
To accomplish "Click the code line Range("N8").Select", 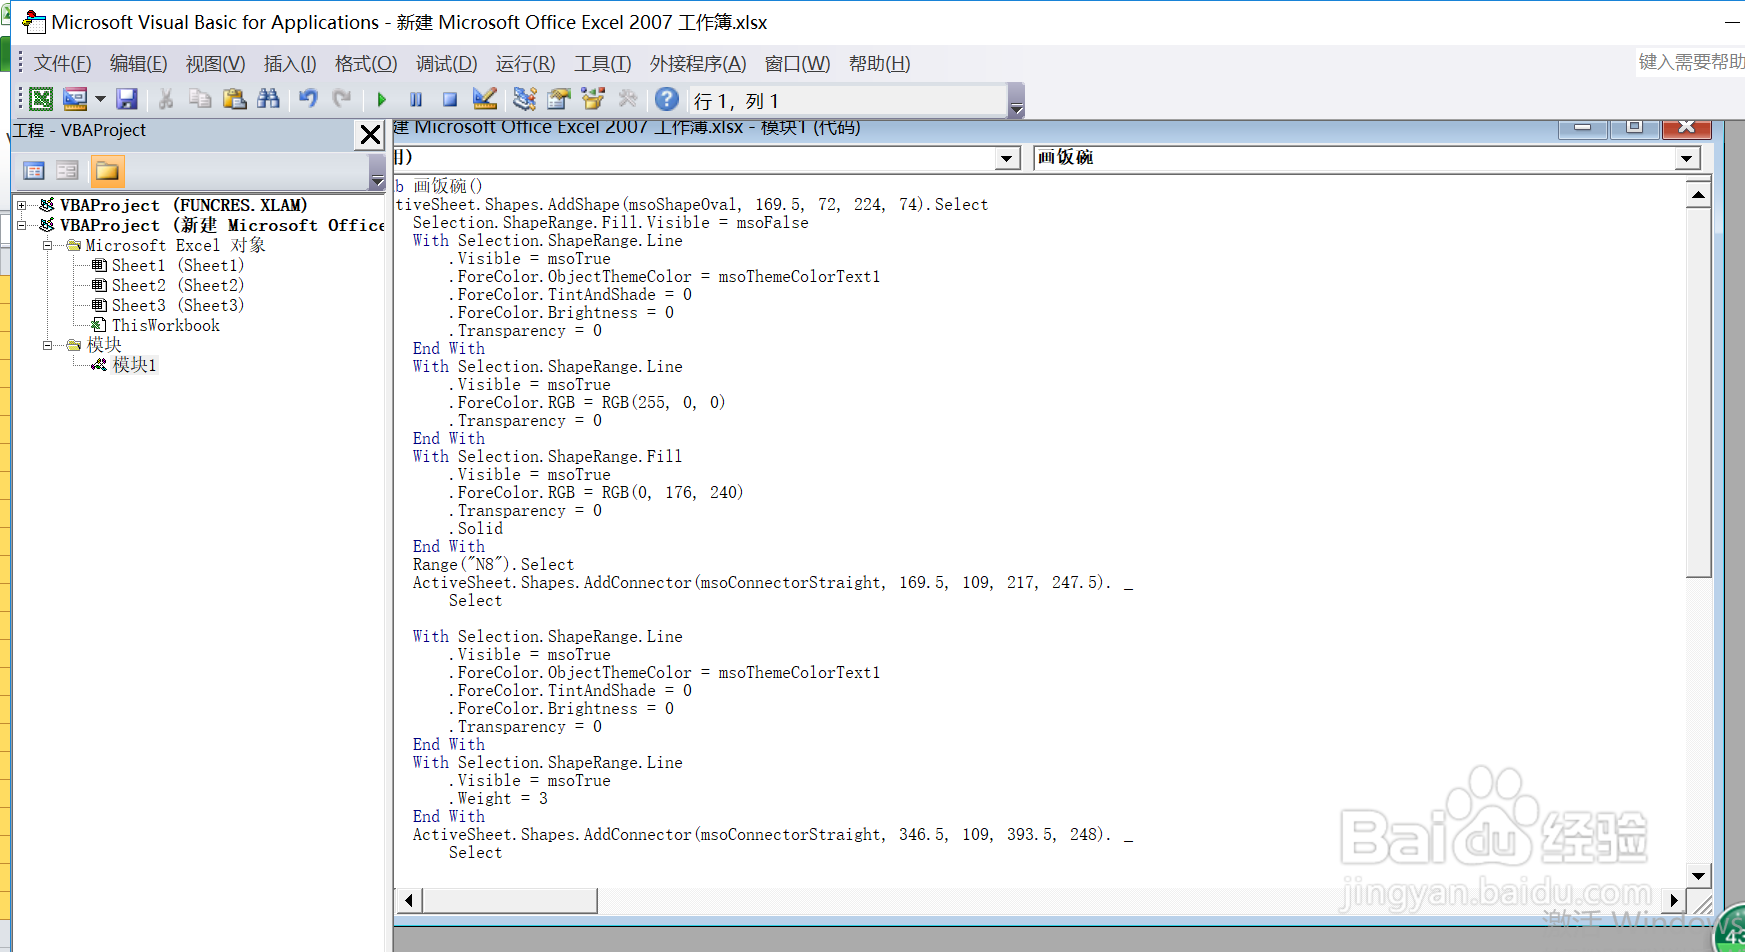I will pyautogui.click(x=493, y=565).
